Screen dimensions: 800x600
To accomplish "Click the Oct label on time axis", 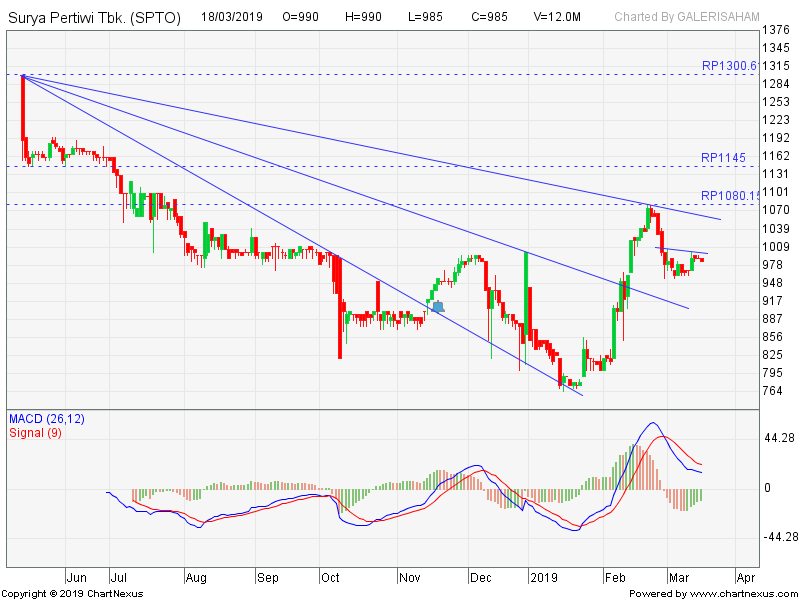I will pyautogui.click(x=331, y=577).
